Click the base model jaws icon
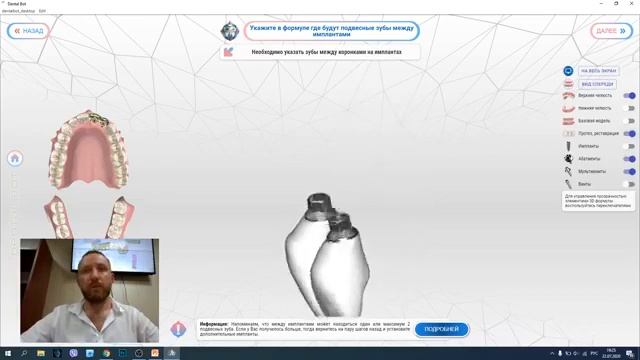The image size is (640, 360). tap(568, 121)
